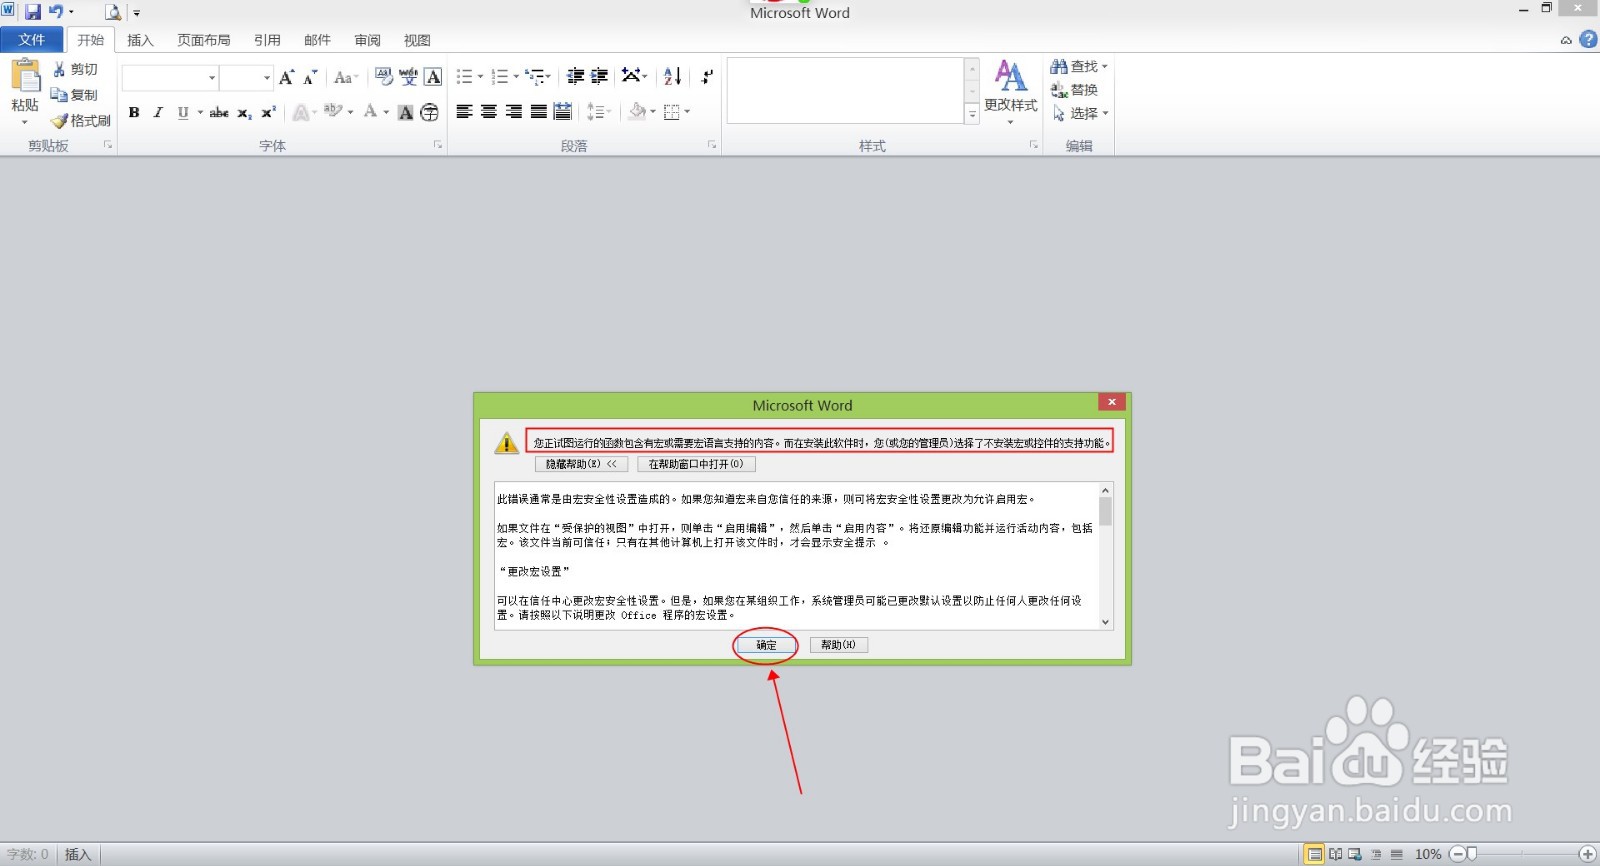Click the font color button
Image resolution: width=1600 pixels, height=866 pixels.
[371, 111]
